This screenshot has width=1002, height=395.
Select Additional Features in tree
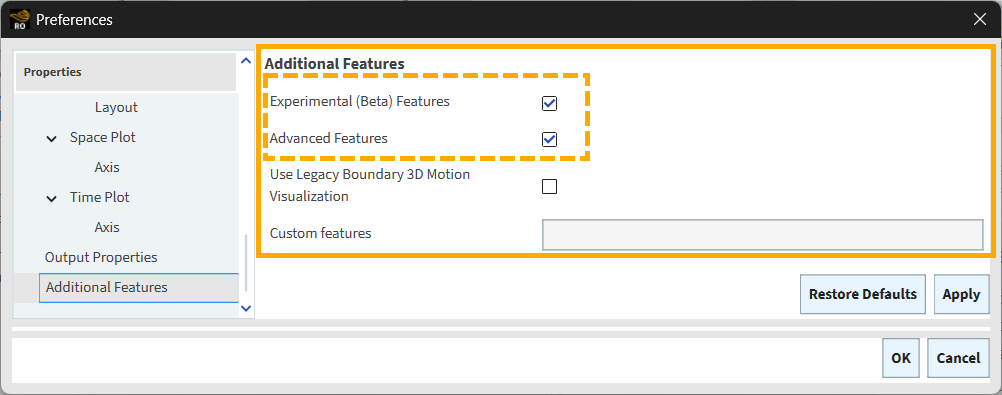[139, 288]
